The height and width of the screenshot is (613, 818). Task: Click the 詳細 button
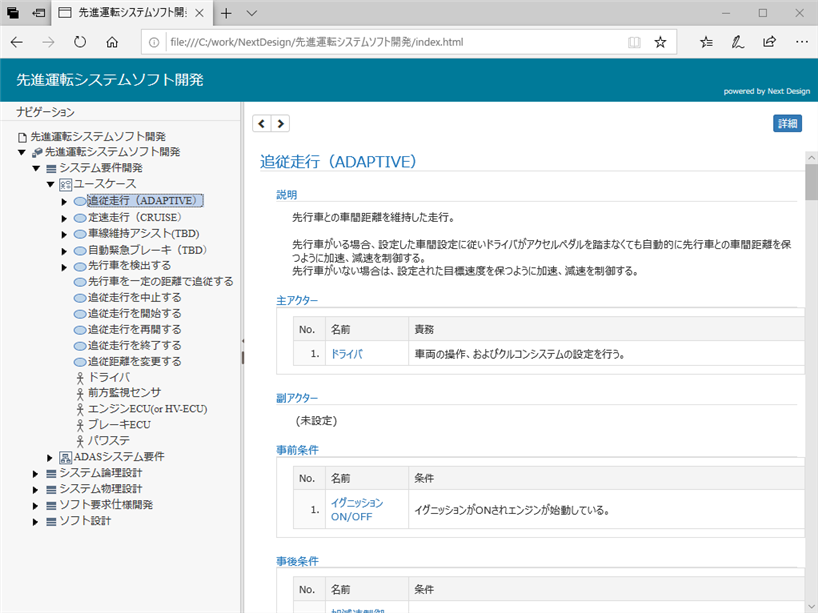(786, 122)
